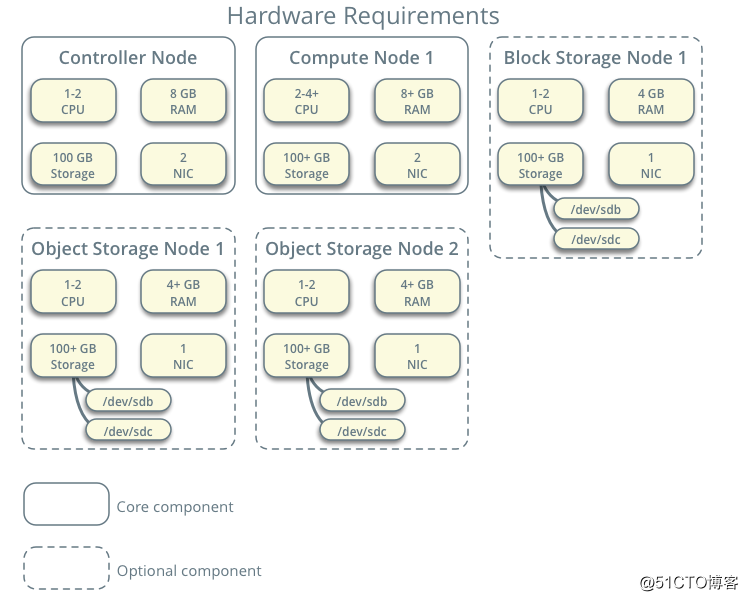Click Compute Node 8+ GB RAM box
This screenshot has height=601, width=748.
click(417, 101)
